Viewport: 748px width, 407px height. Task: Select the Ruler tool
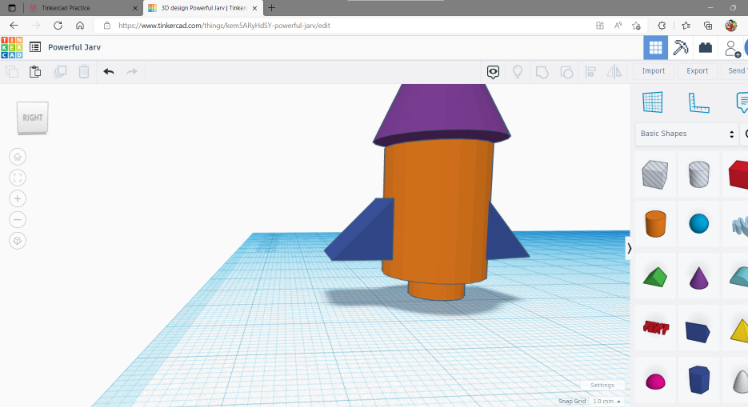coord(699,103)
